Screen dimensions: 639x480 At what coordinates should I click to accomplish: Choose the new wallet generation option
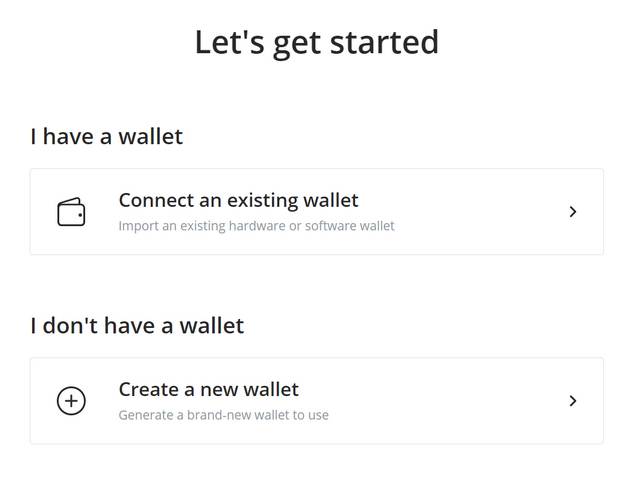click(x=317, y=401)
